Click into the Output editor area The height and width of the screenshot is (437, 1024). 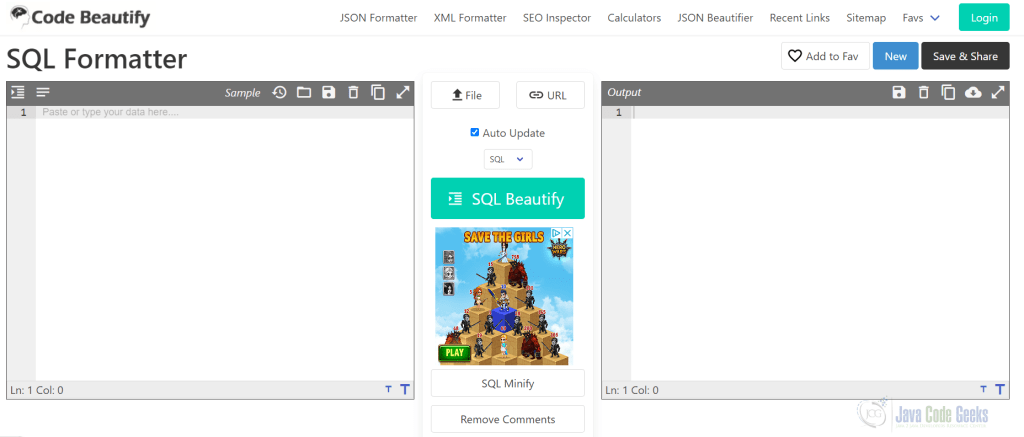[820, 243]
